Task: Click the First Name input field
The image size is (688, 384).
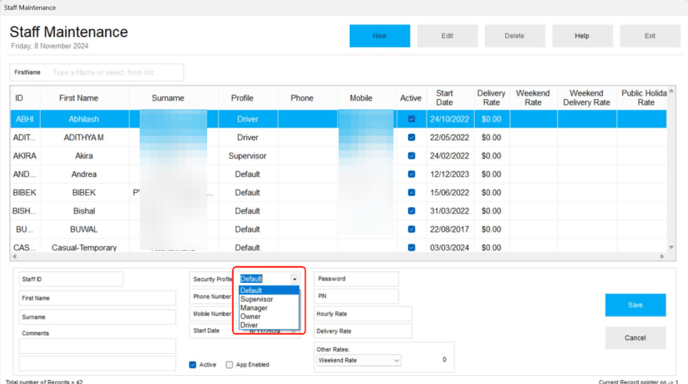Action: [97, 298]
